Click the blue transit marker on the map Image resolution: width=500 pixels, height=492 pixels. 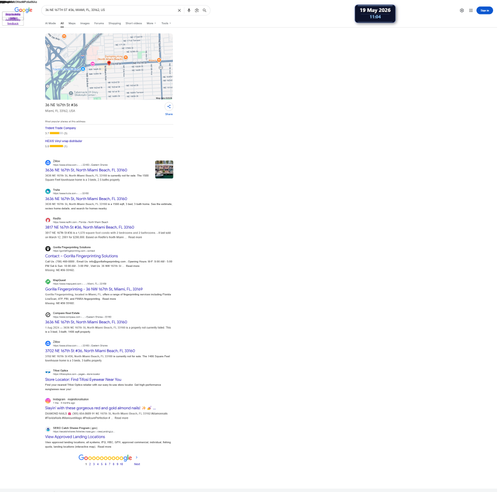[x=83, y=69]
